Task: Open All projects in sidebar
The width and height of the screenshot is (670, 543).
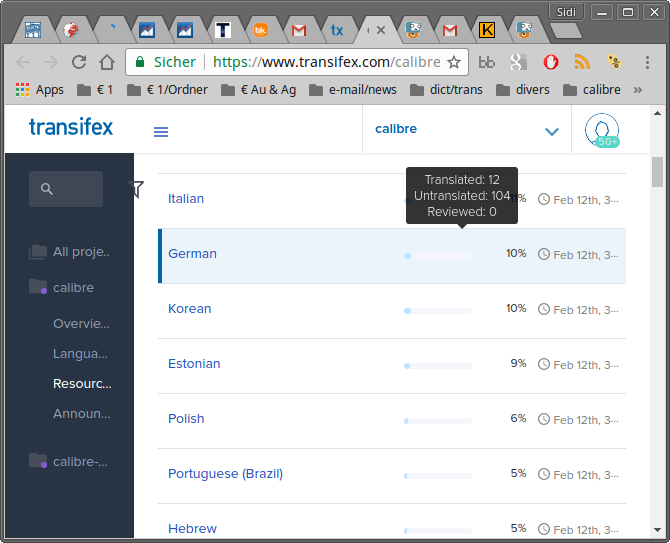Action: coord(70,252)
